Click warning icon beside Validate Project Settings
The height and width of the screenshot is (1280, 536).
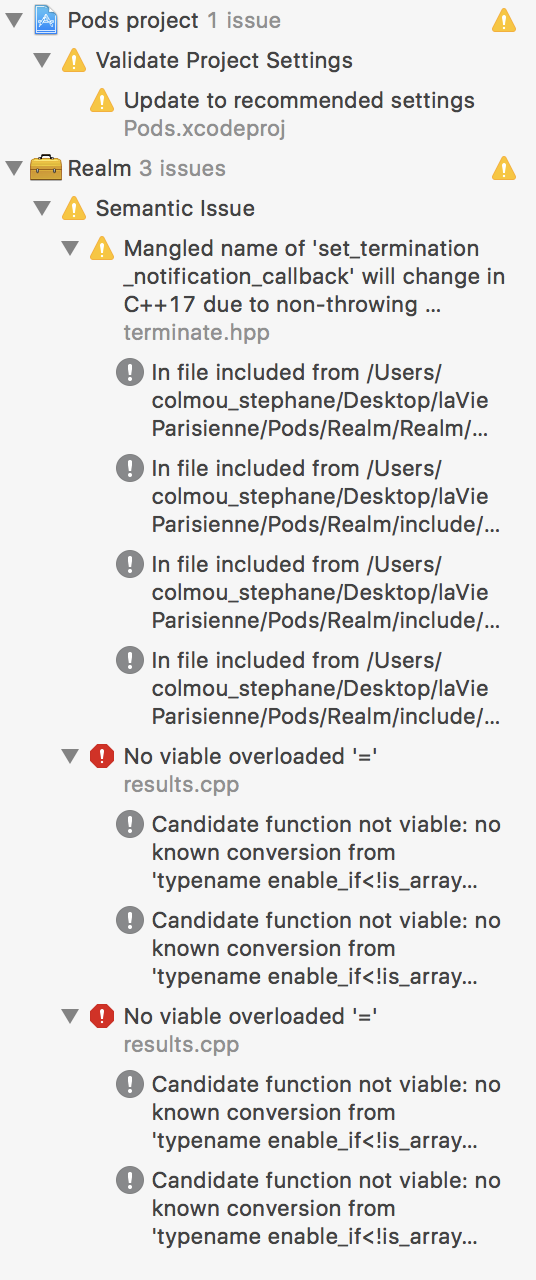click(74, 60)
